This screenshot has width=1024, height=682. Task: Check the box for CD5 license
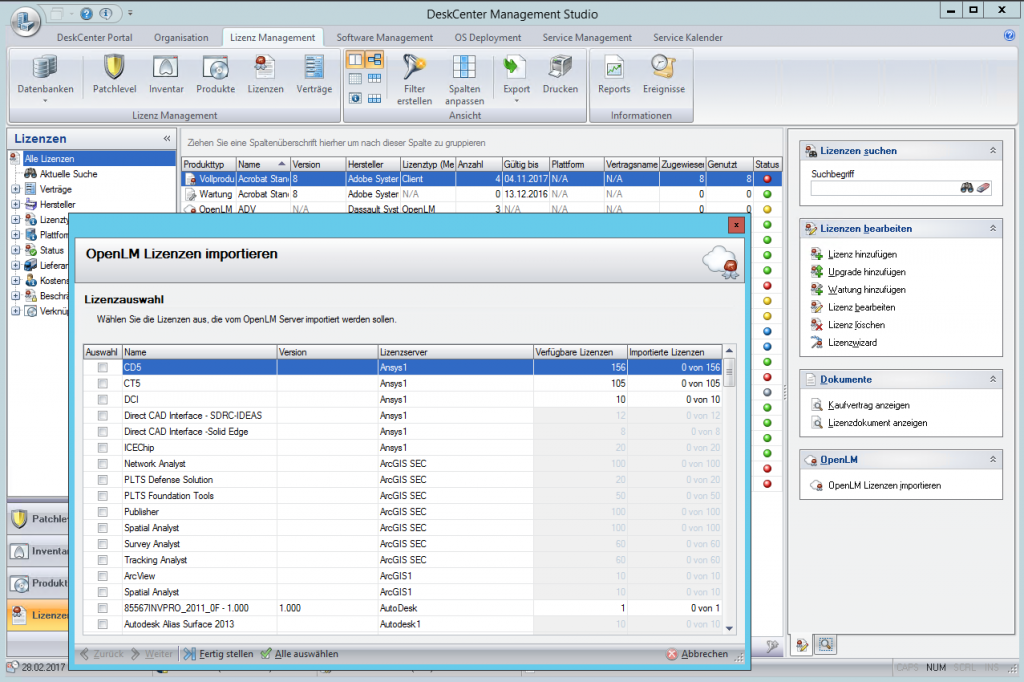[x=102, y=368]
